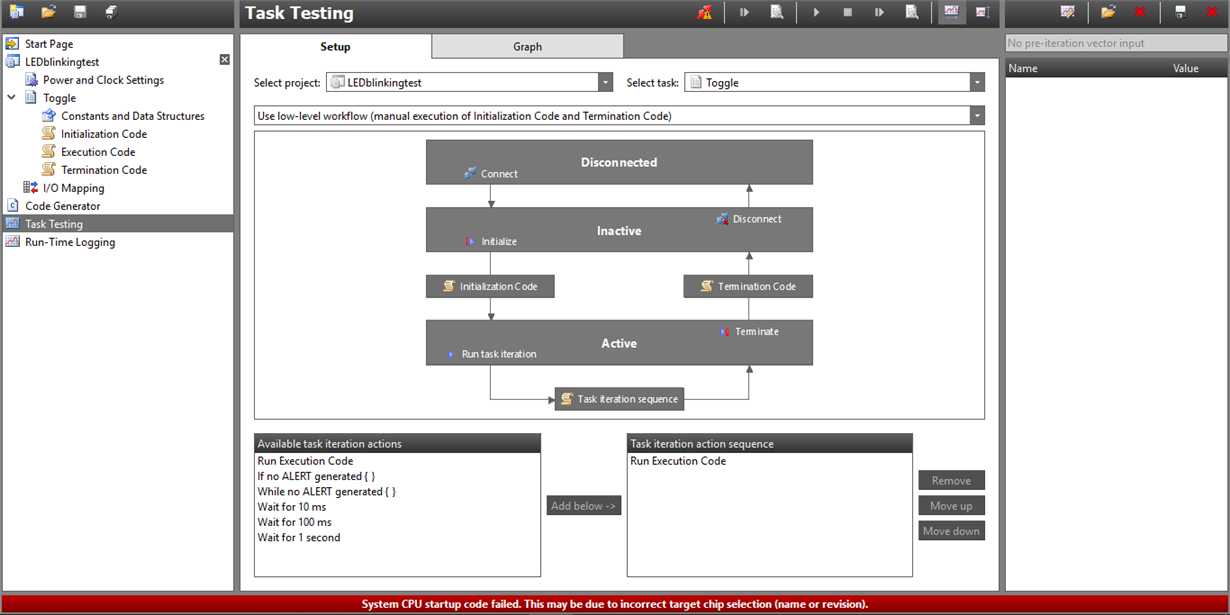Click the graph icon with vertical scale arrows

click(x=982, y=12)
